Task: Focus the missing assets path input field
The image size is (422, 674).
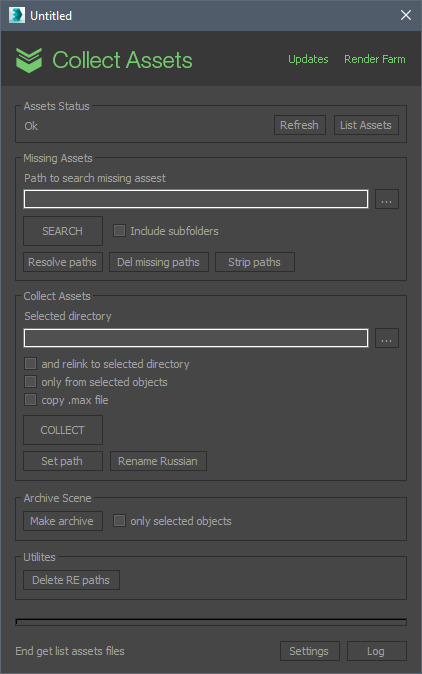Action: point(196,199)
